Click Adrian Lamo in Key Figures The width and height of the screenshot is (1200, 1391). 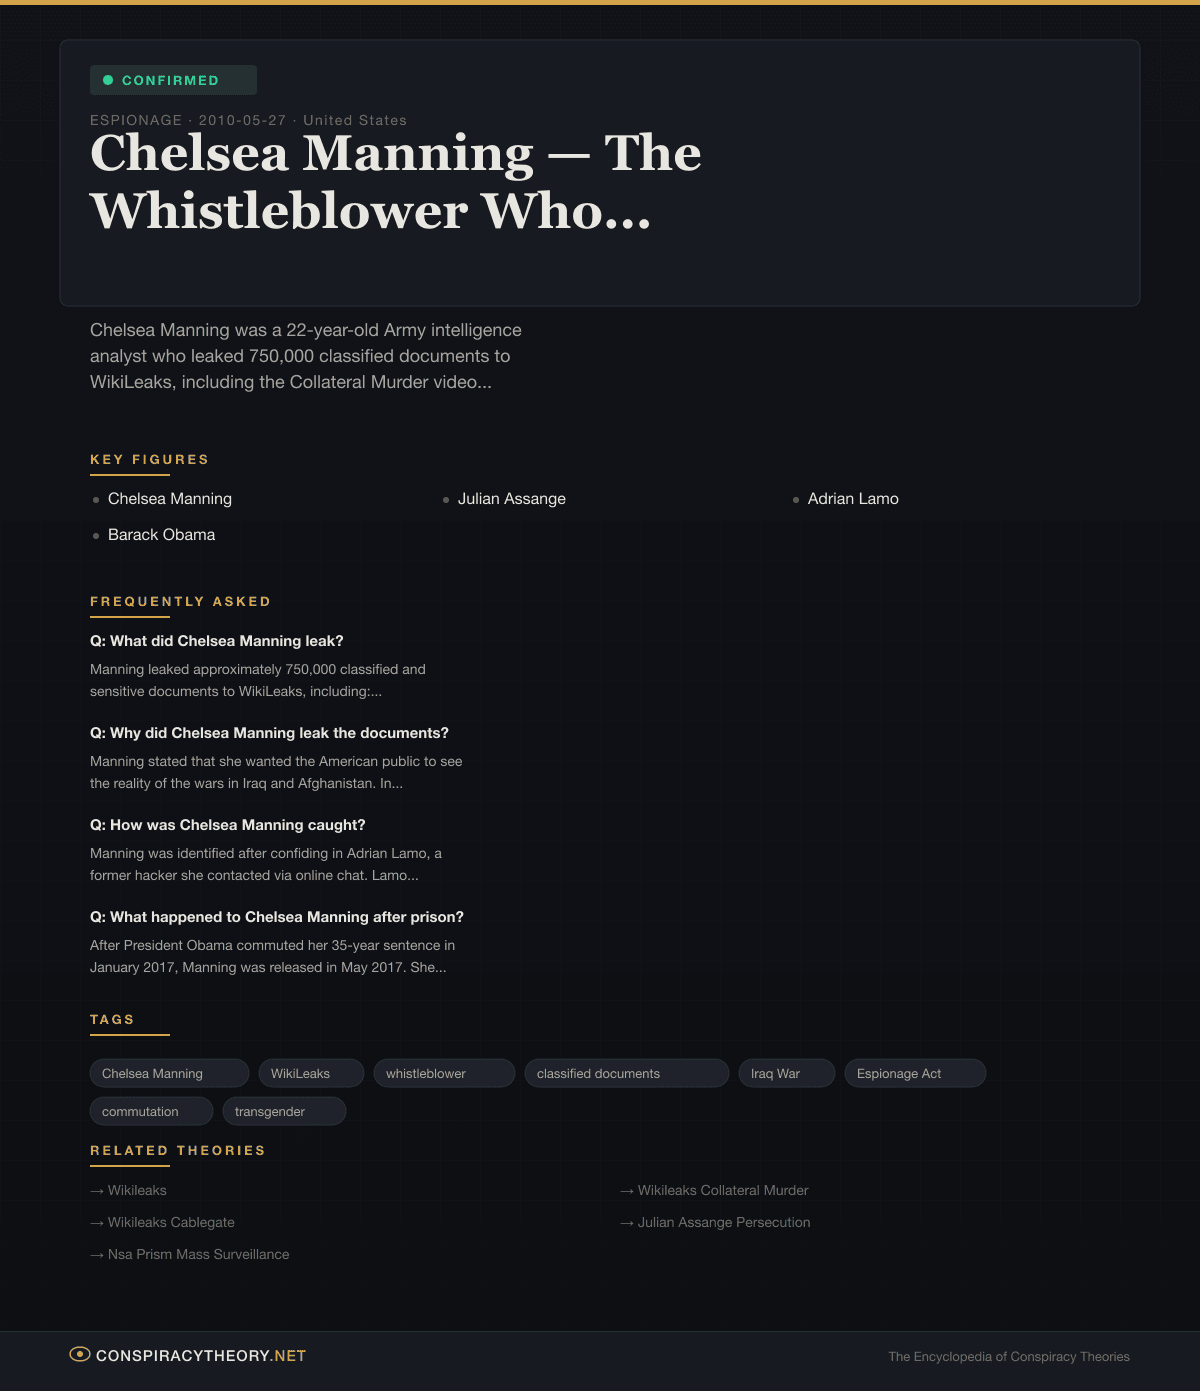coord(852,499)
